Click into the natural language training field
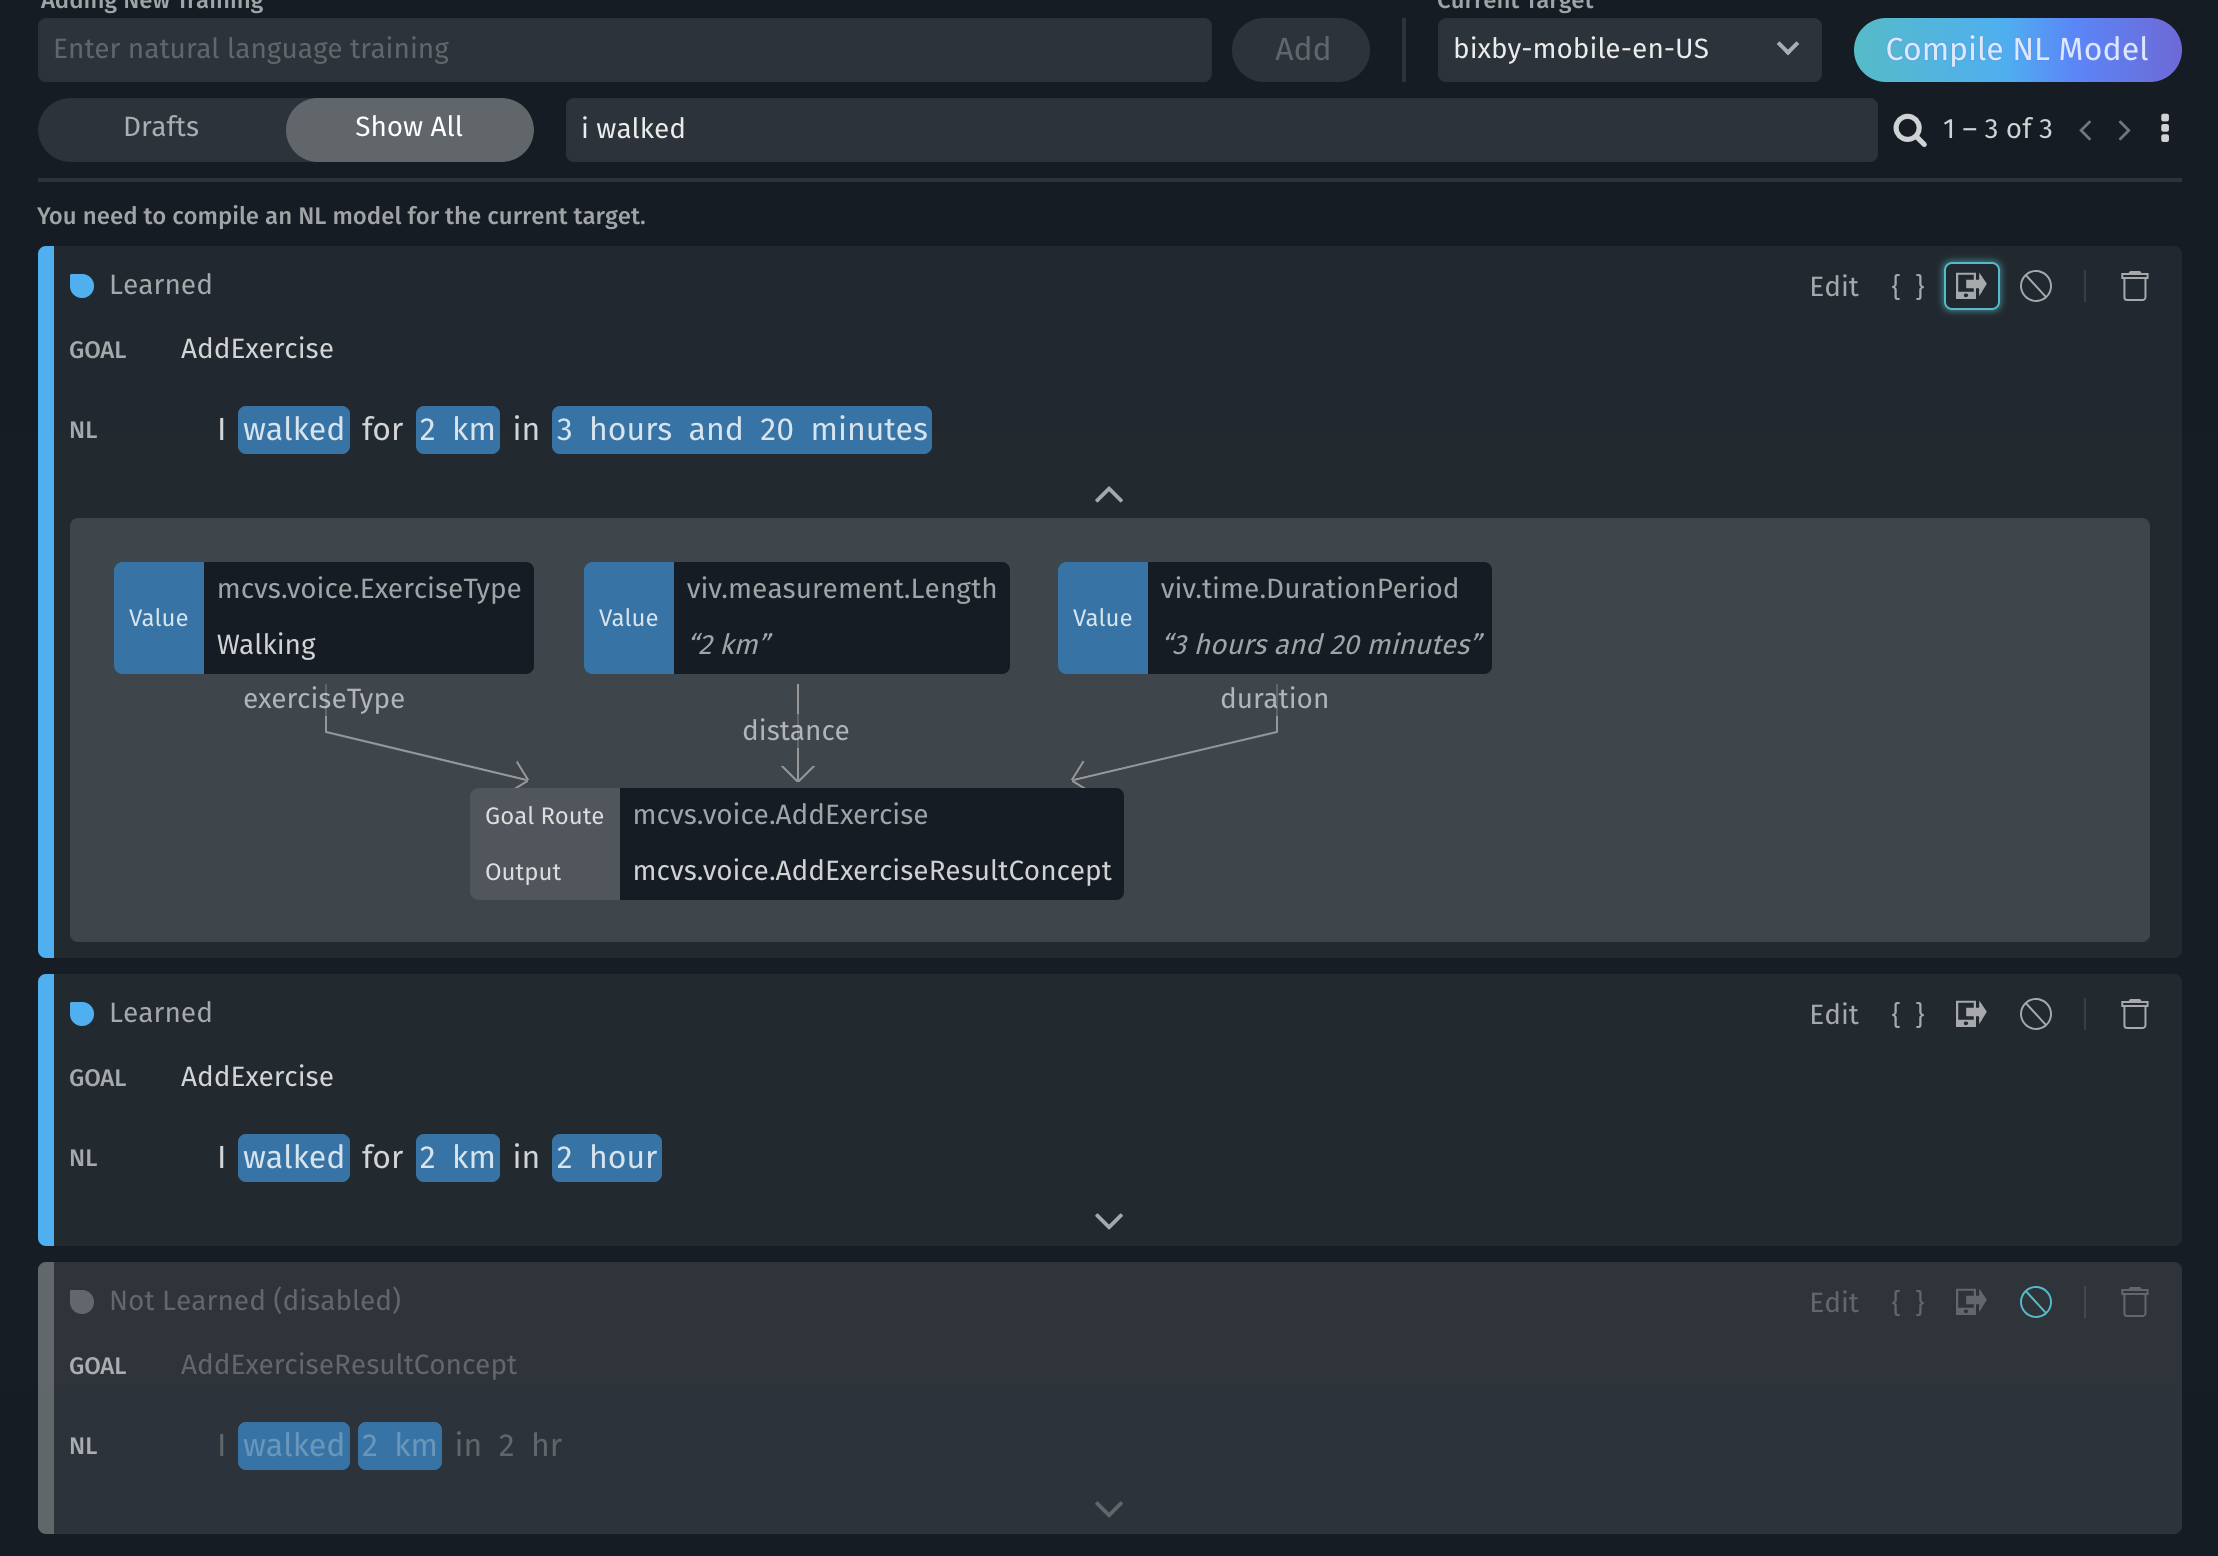This screenshot has width=2218, height=1556. pyautogui.click(x=624, y=49)
